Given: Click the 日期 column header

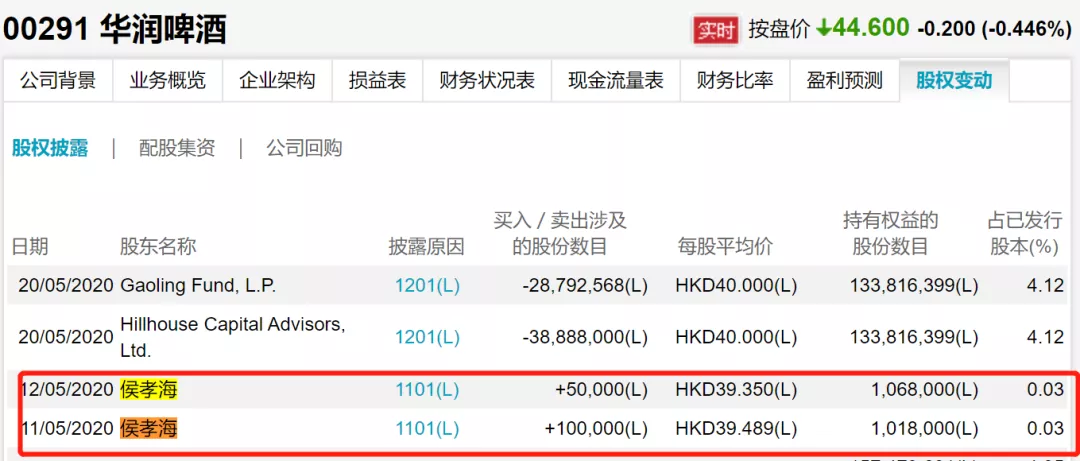Looking at the screenshot, I should click(30, 247).
